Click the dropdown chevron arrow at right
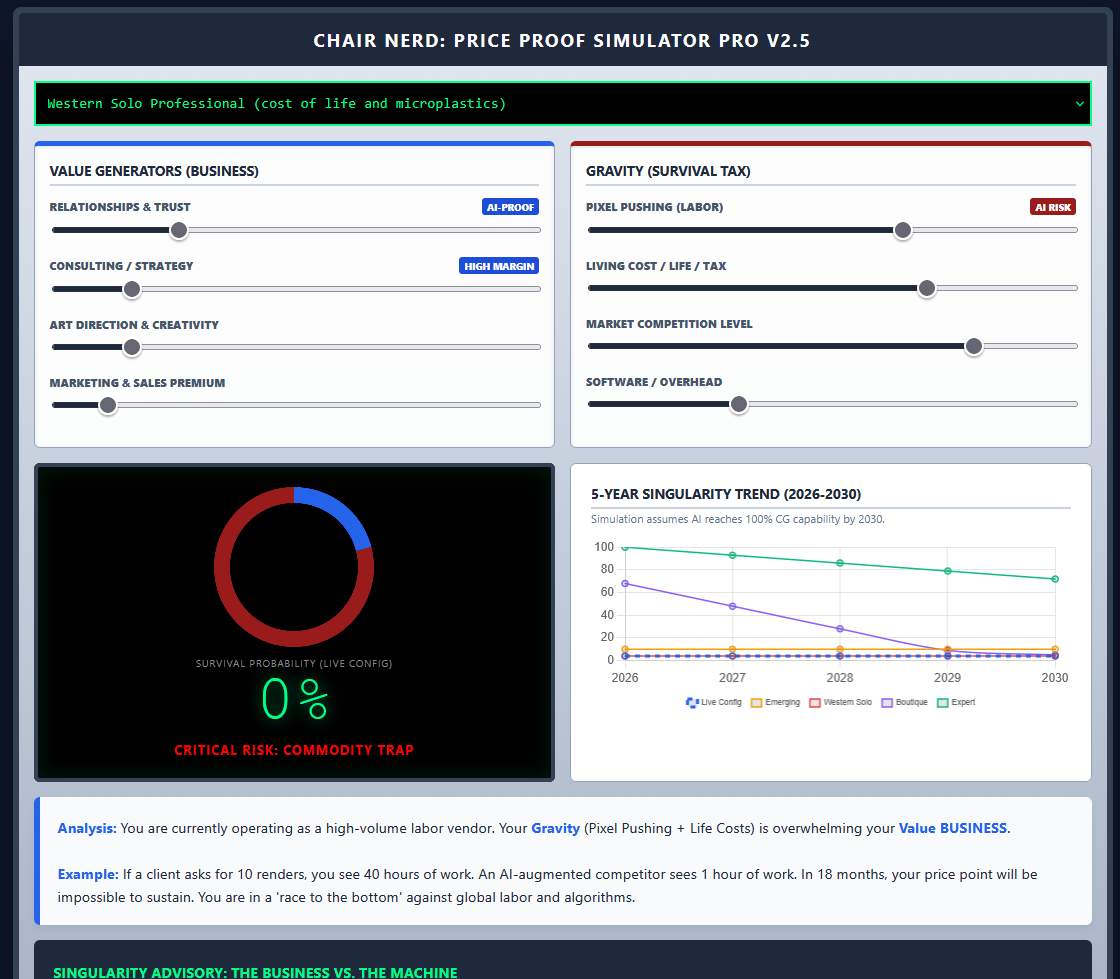This screenshot has height=979, width=1120. point(1079,104)
